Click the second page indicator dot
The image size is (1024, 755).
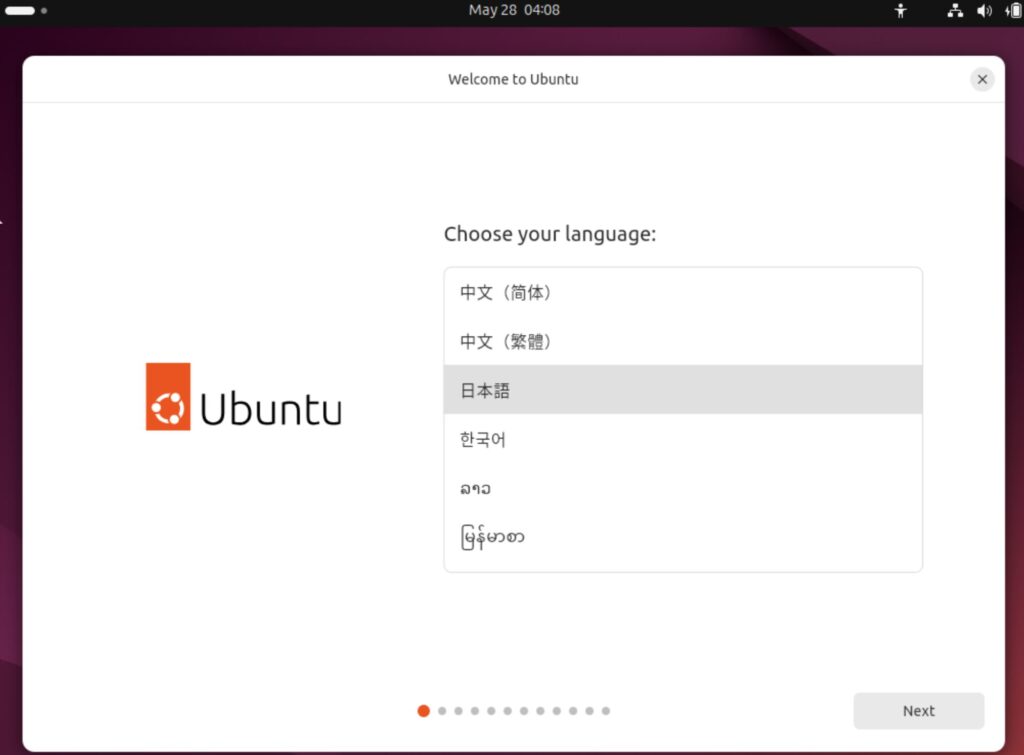click(441, 711)
